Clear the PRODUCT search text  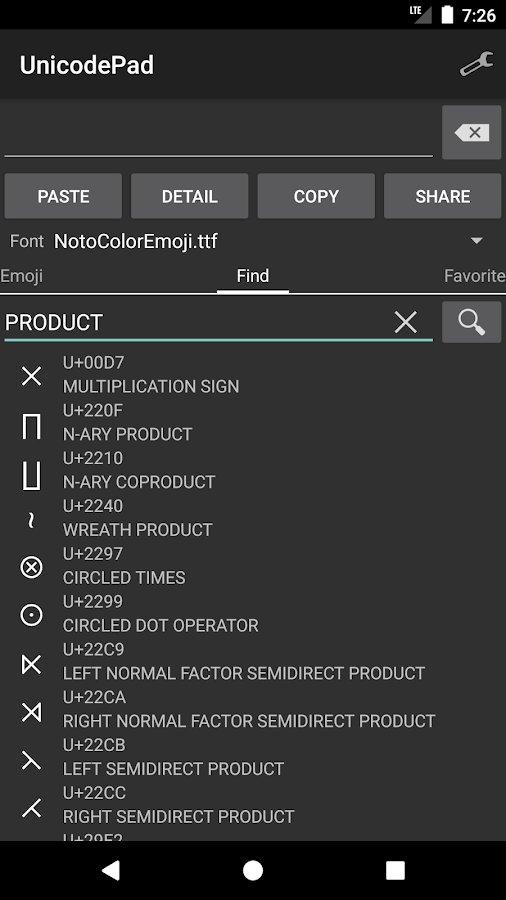406,323
